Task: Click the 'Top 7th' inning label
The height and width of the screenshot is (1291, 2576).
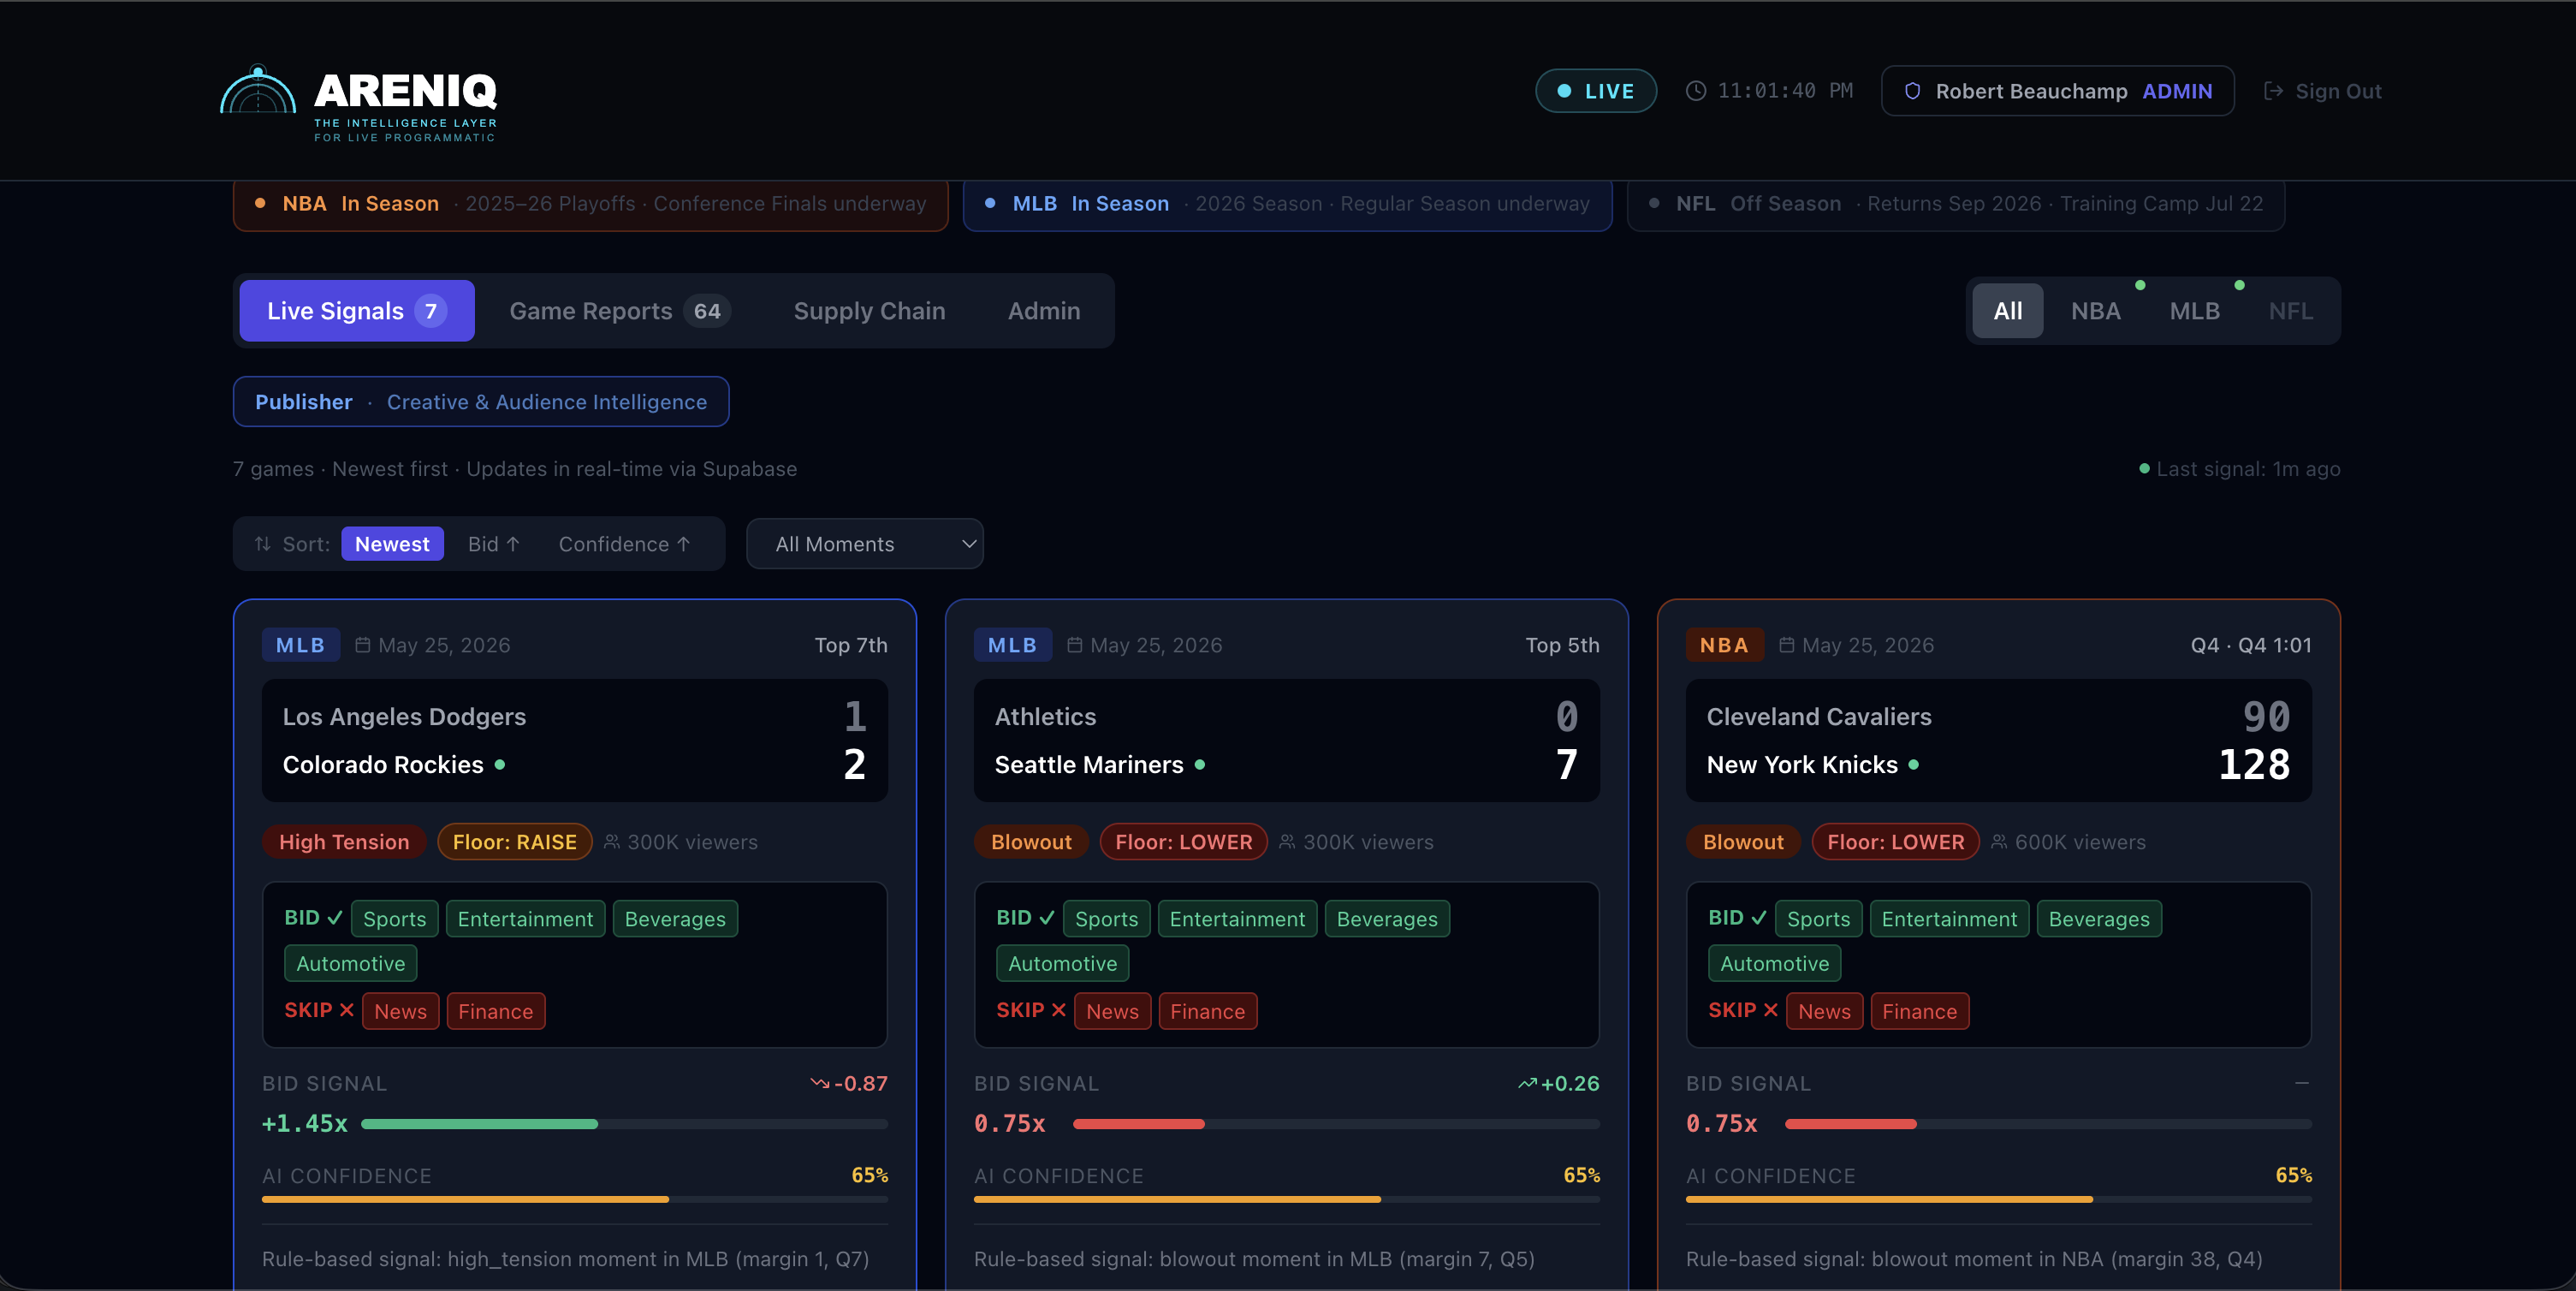Action: (x=851, y=645)
